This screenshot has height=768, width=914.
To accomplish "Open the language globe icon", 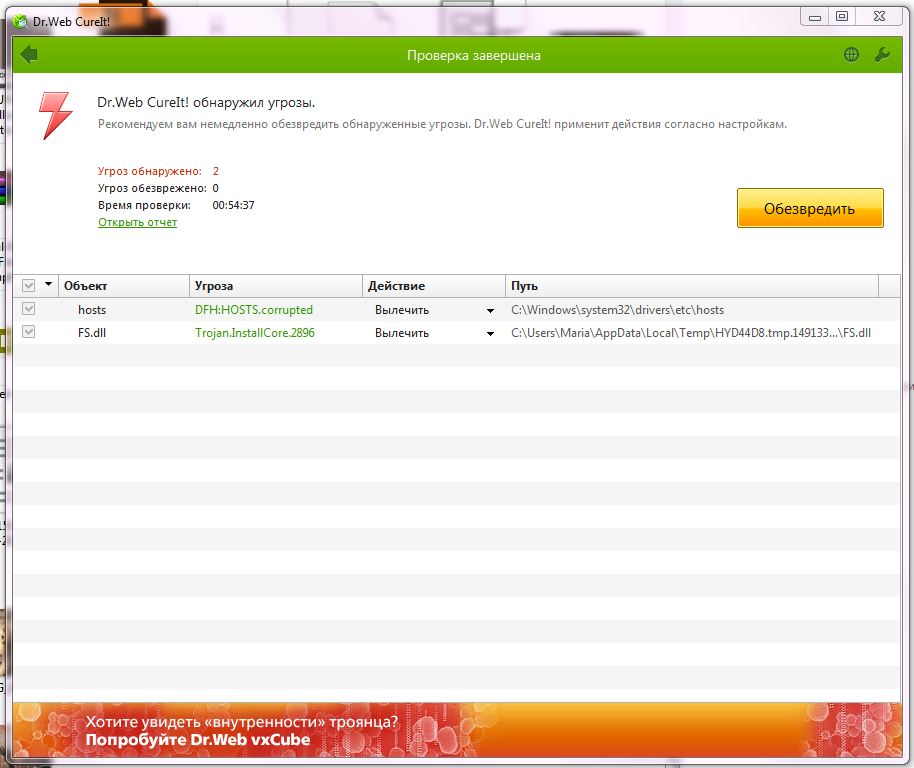I will (x=851, y=55).
